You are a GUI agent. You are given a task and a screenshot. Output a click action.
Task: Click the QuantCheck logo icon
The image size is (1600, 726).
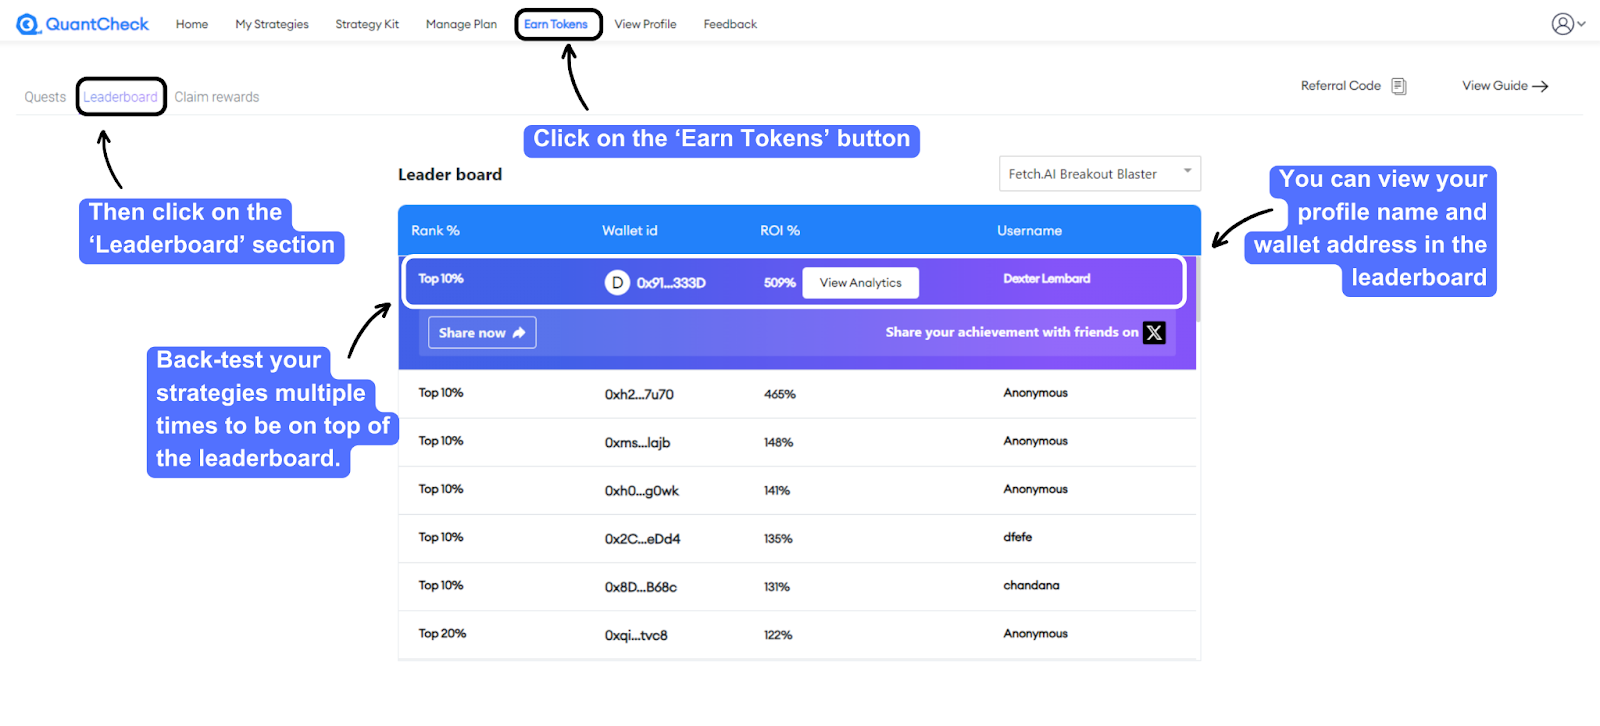[x=28, y=24]
